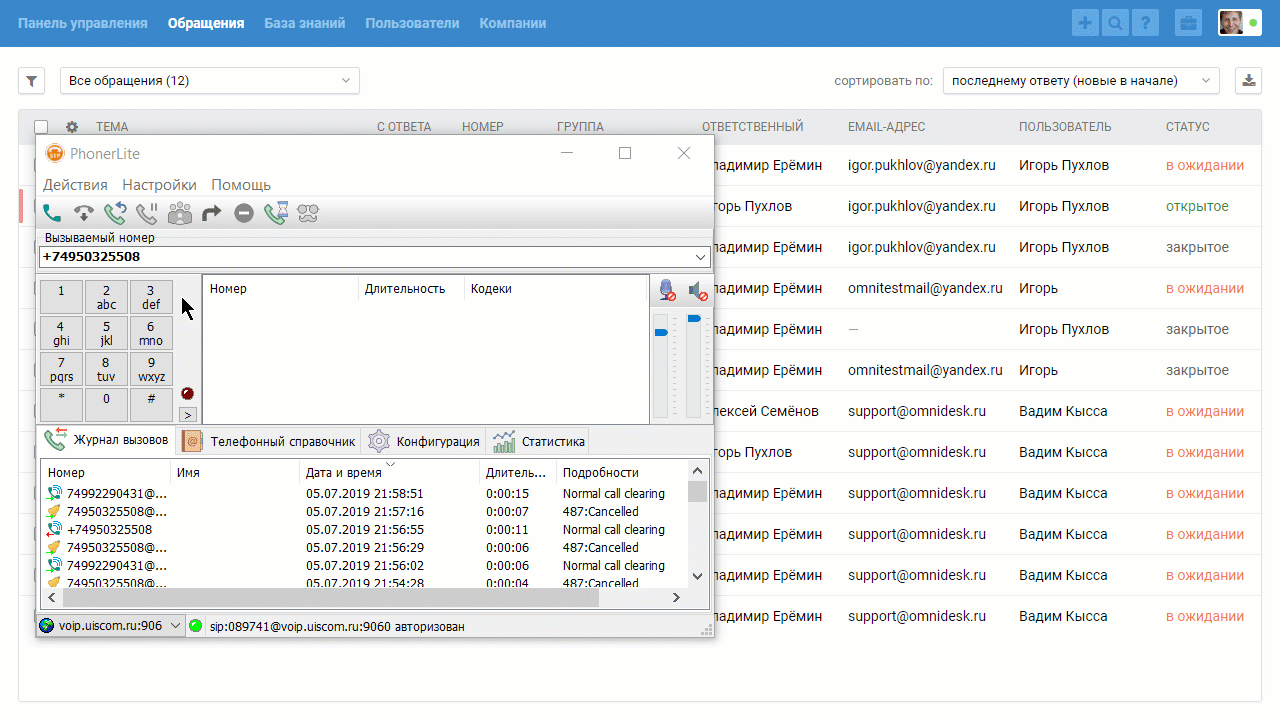The width and height of the screenshot is (1280, 720).
Task: Click the ПОЛЬЗОВАТЕЛЬ column header
Action: click(x=1065, y=127)
